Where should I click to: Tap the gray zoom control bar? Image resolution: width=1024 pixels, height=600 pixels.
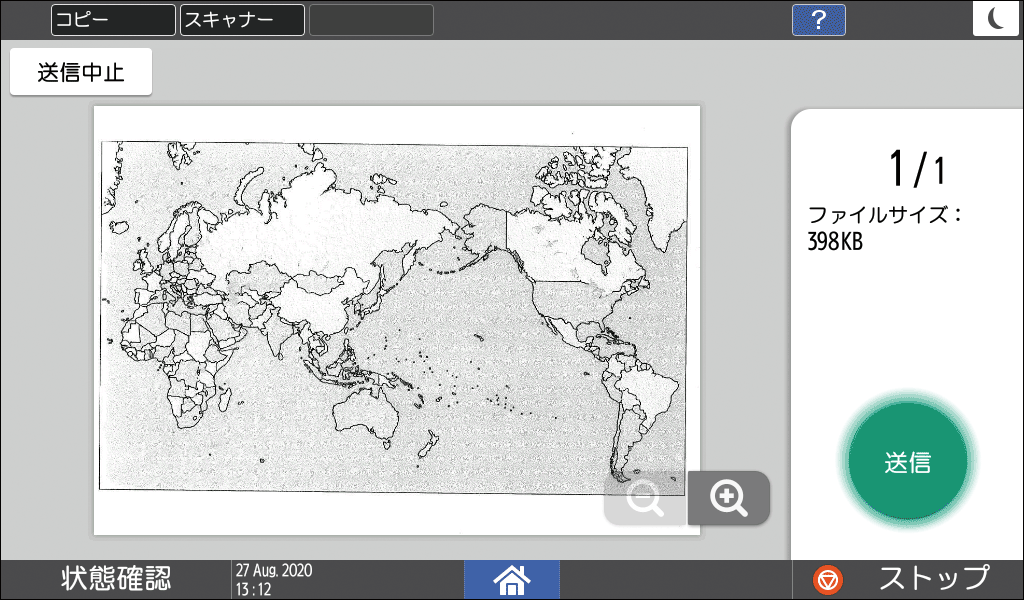click(x=687, y=498)
